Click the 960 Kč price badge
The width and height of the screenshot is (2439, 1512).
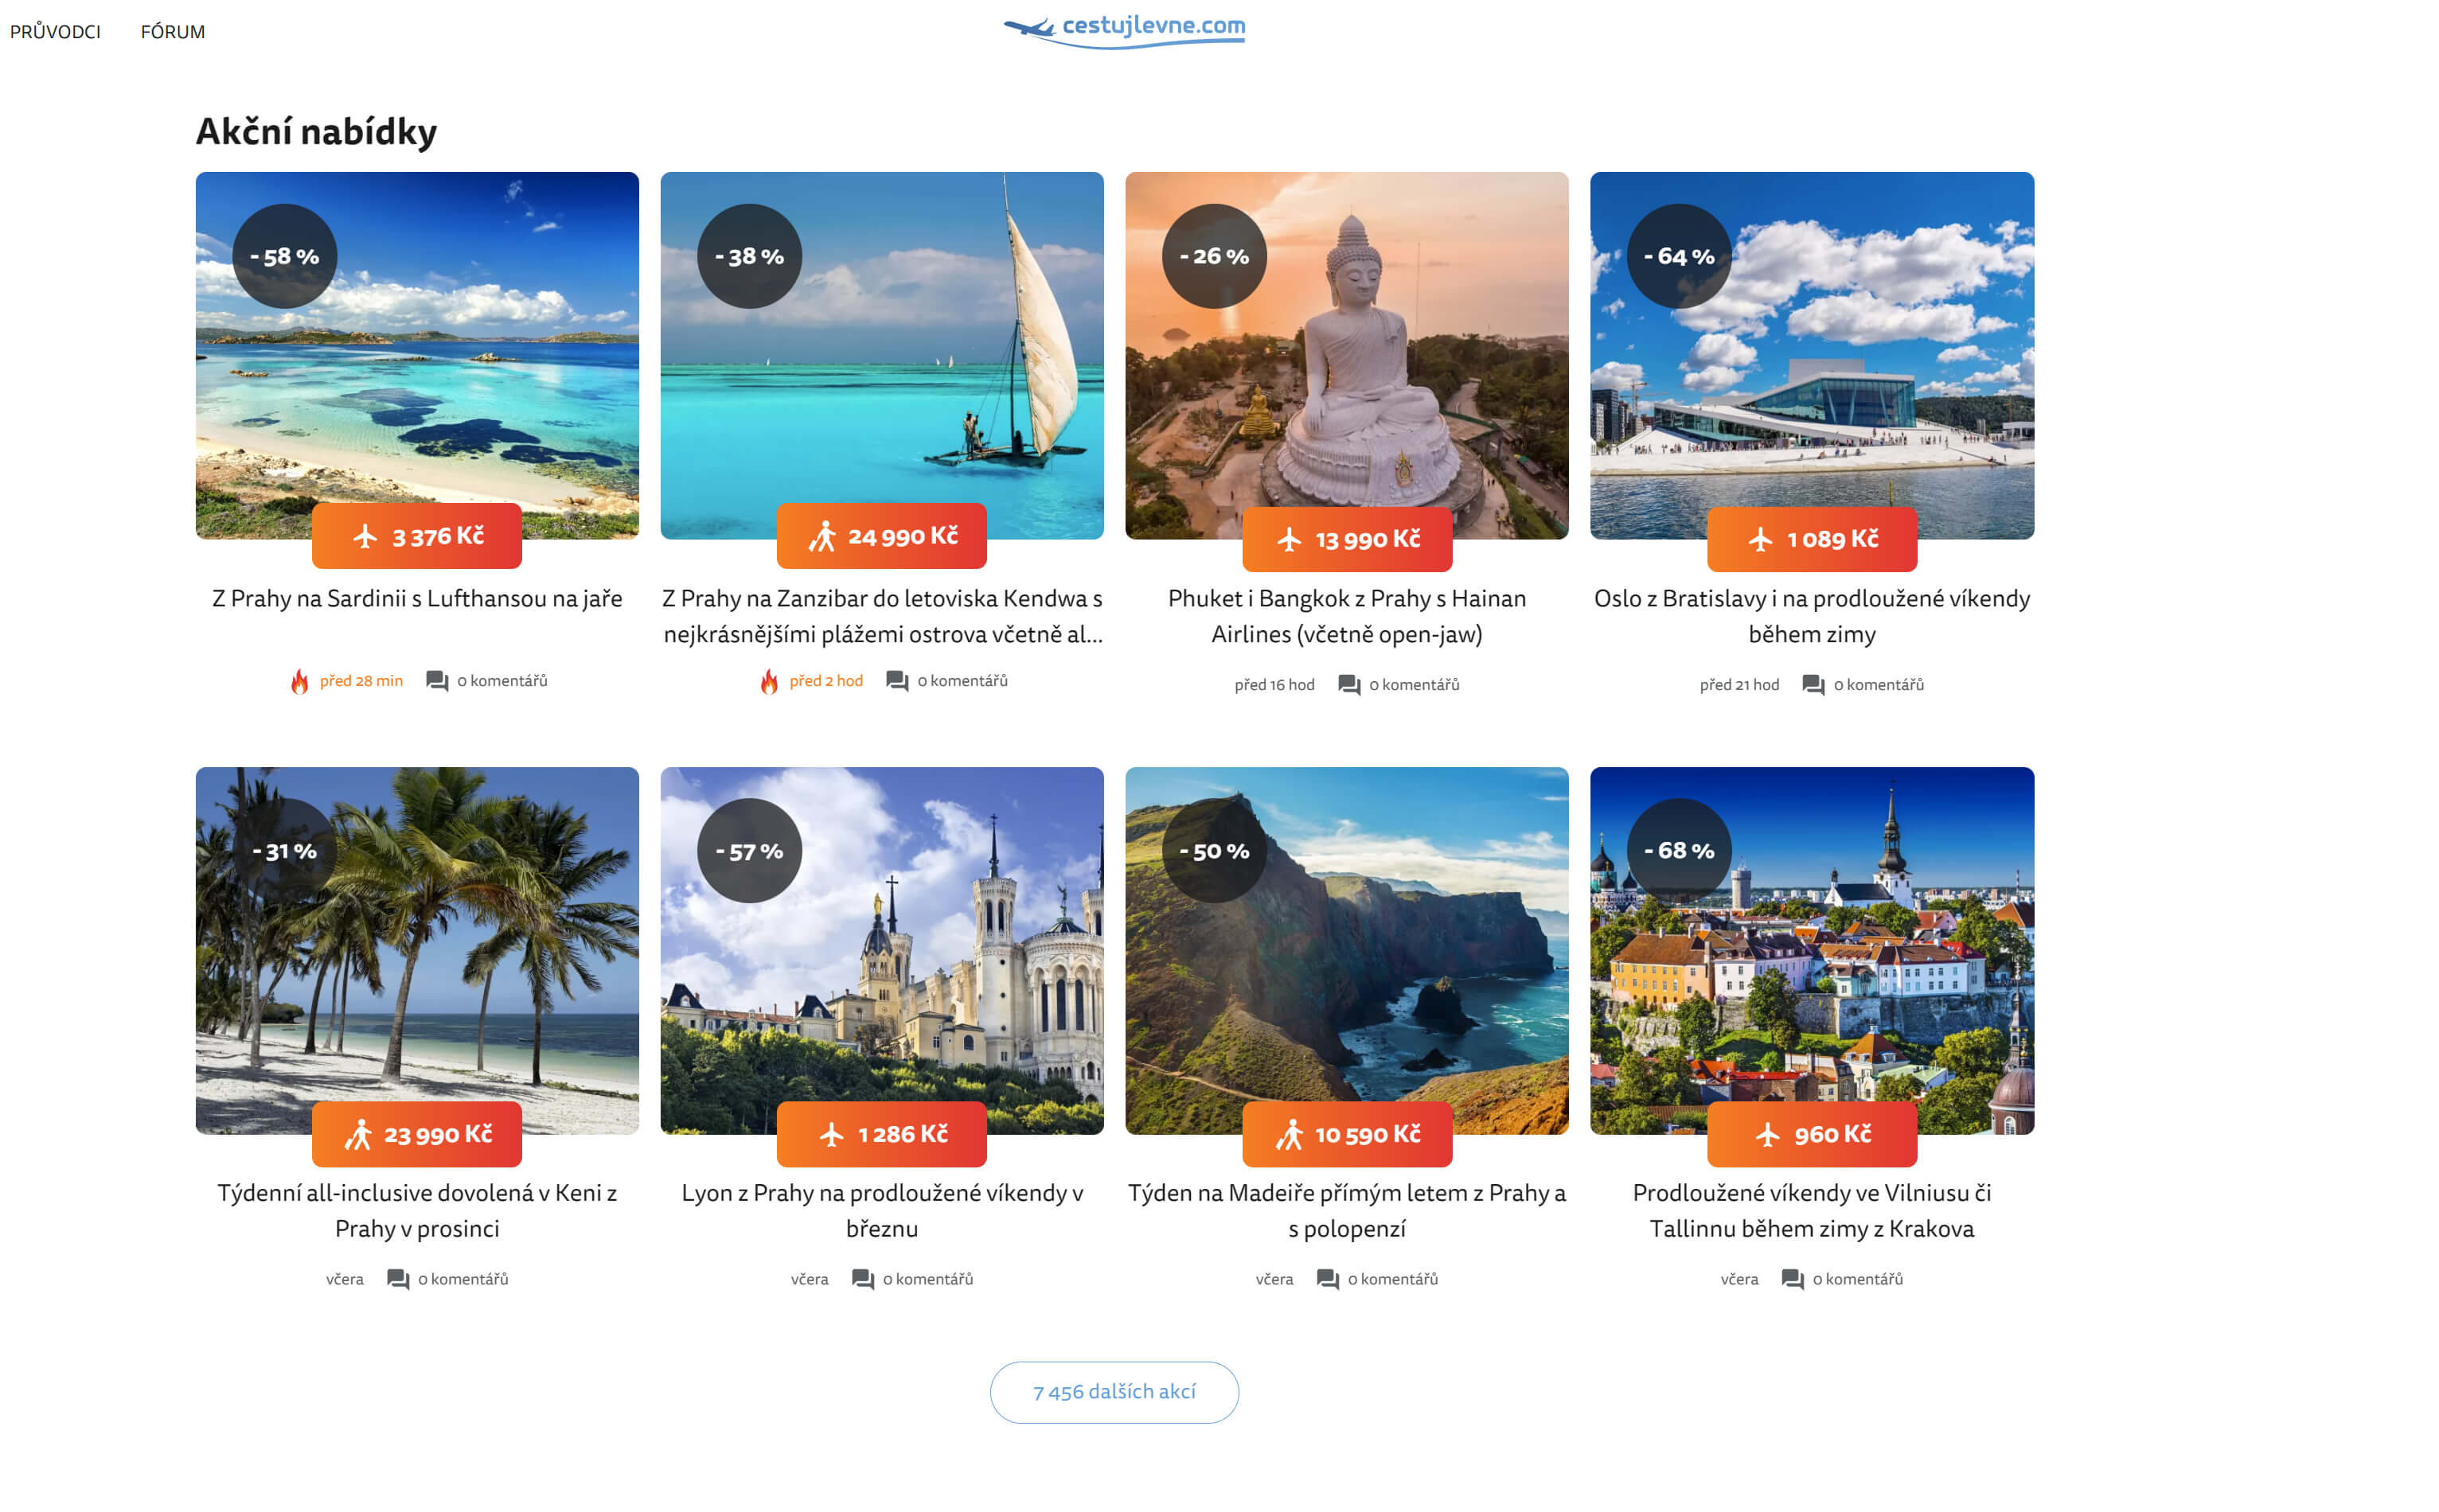coord(1811,1134)
